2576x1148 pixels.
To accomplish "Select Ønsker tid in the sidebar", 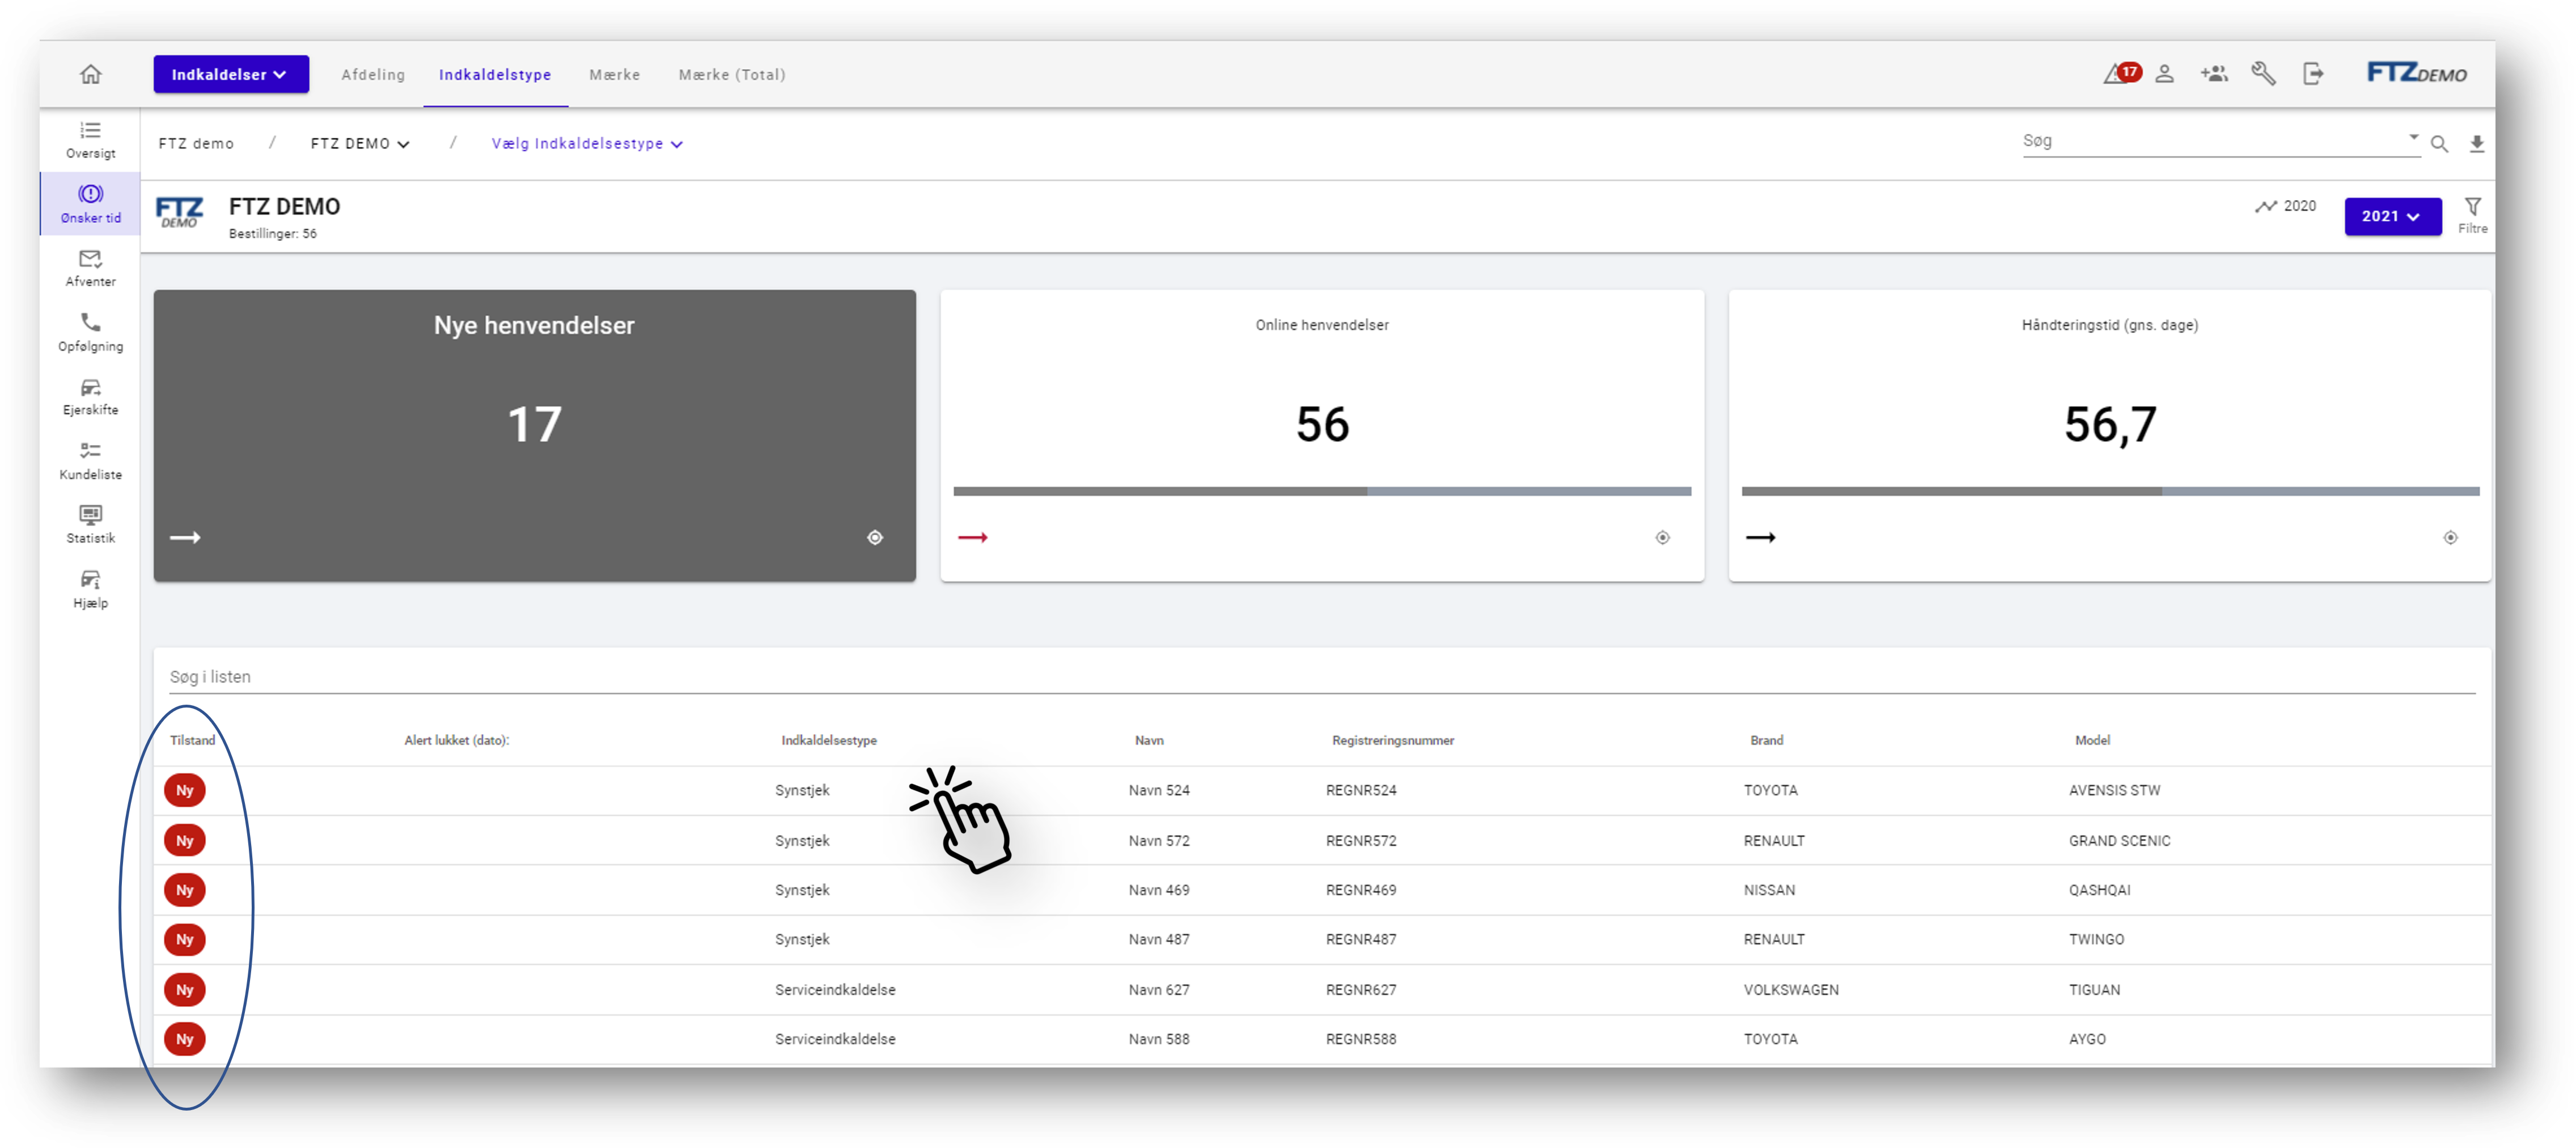I will (x=91, y=204).
